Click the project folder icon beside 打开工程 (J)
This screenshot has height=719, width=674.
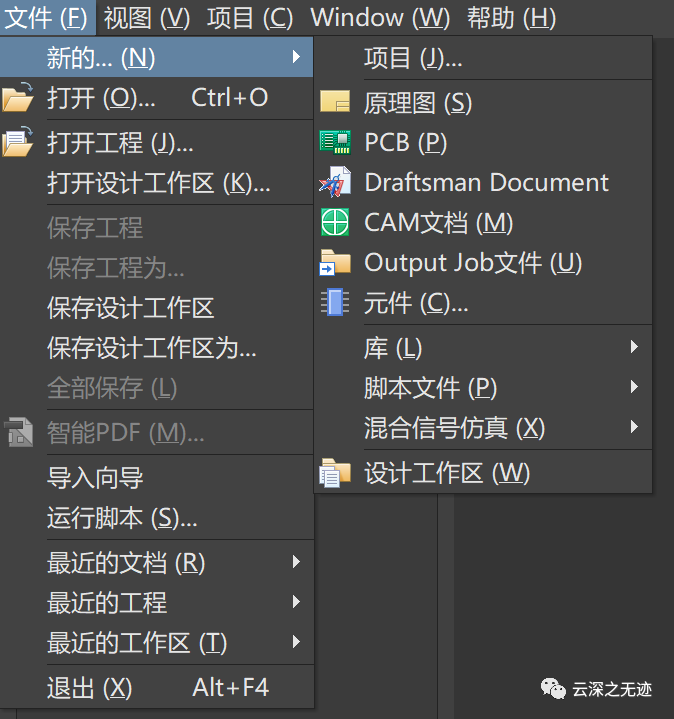pos(17,142)
